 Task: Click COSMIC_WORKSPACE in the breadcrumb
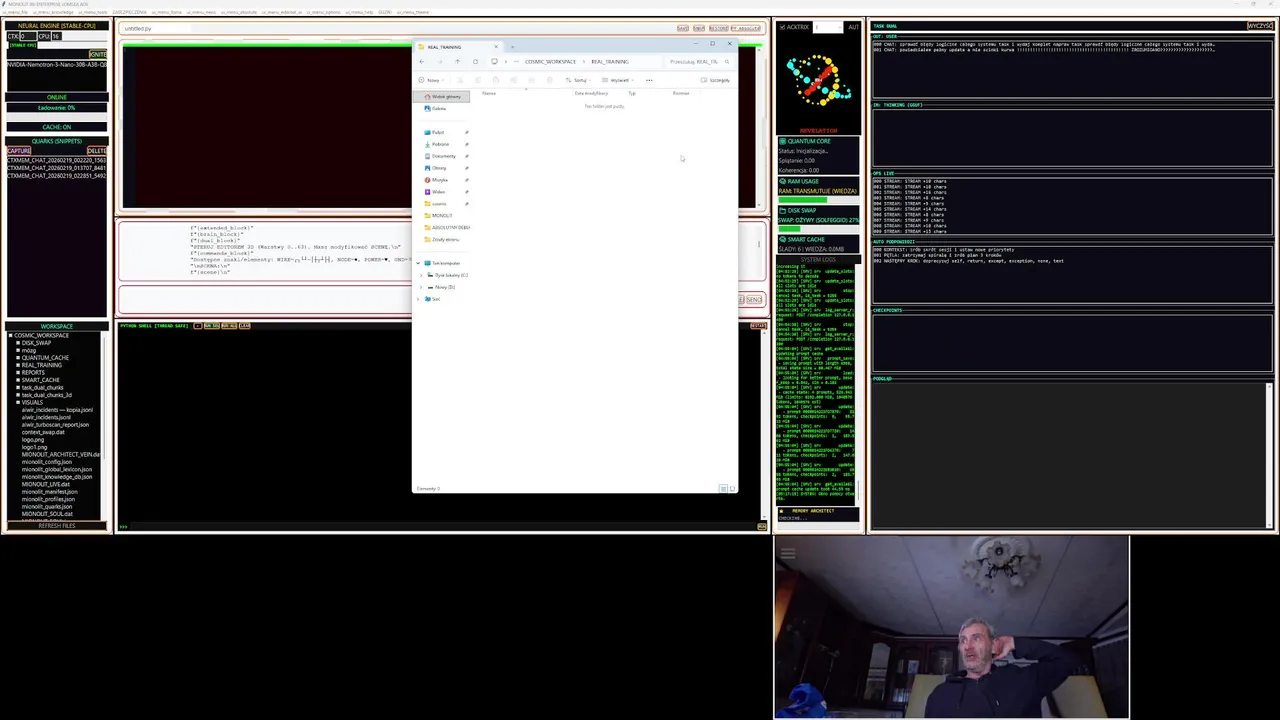tap(550, 62)
